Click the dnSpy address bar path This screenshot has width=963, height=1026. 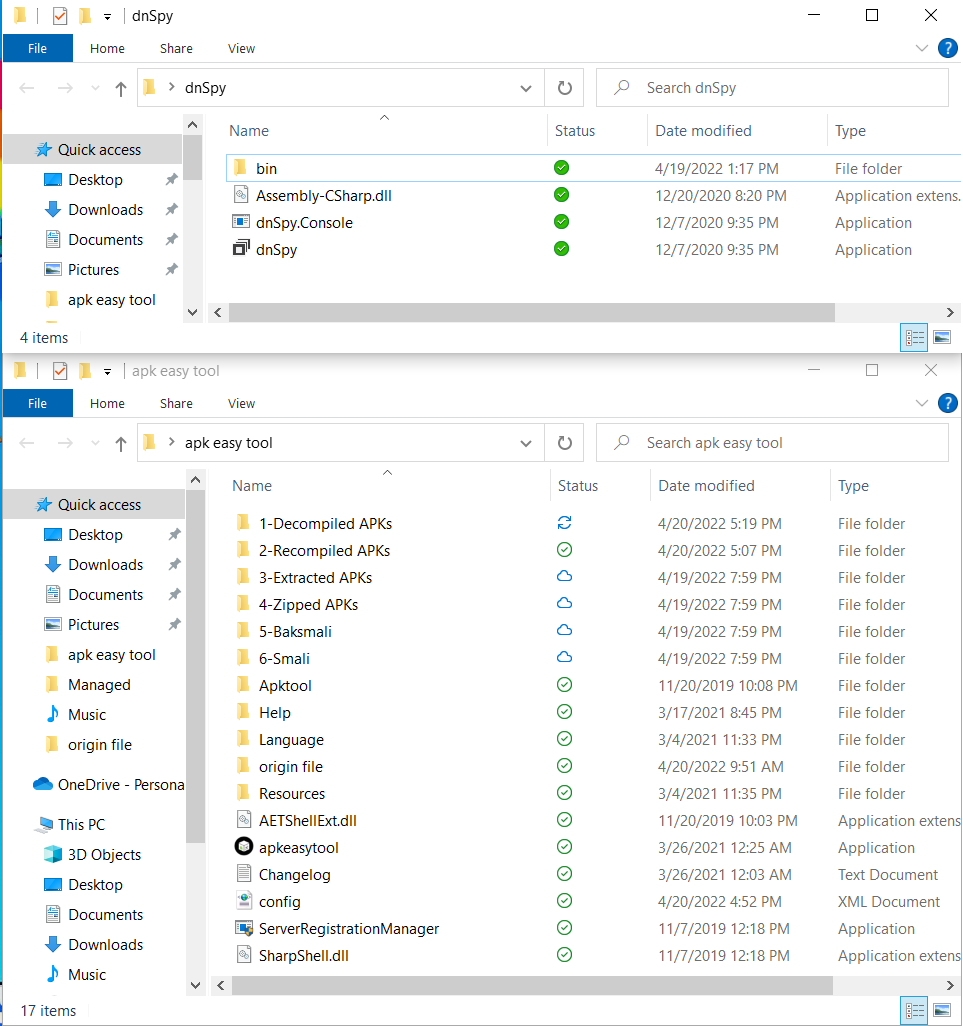click(205, 88)
